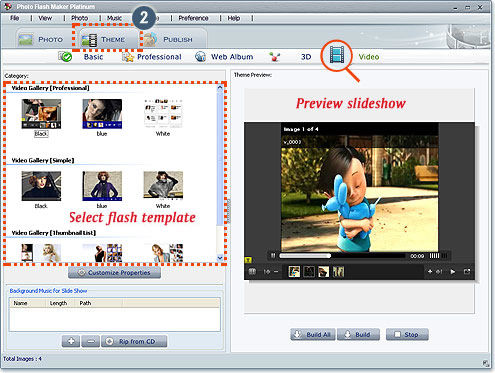495x373 pixels.
Task: Click the category list scroll-down arrow
Action: [x=220, y=258]
